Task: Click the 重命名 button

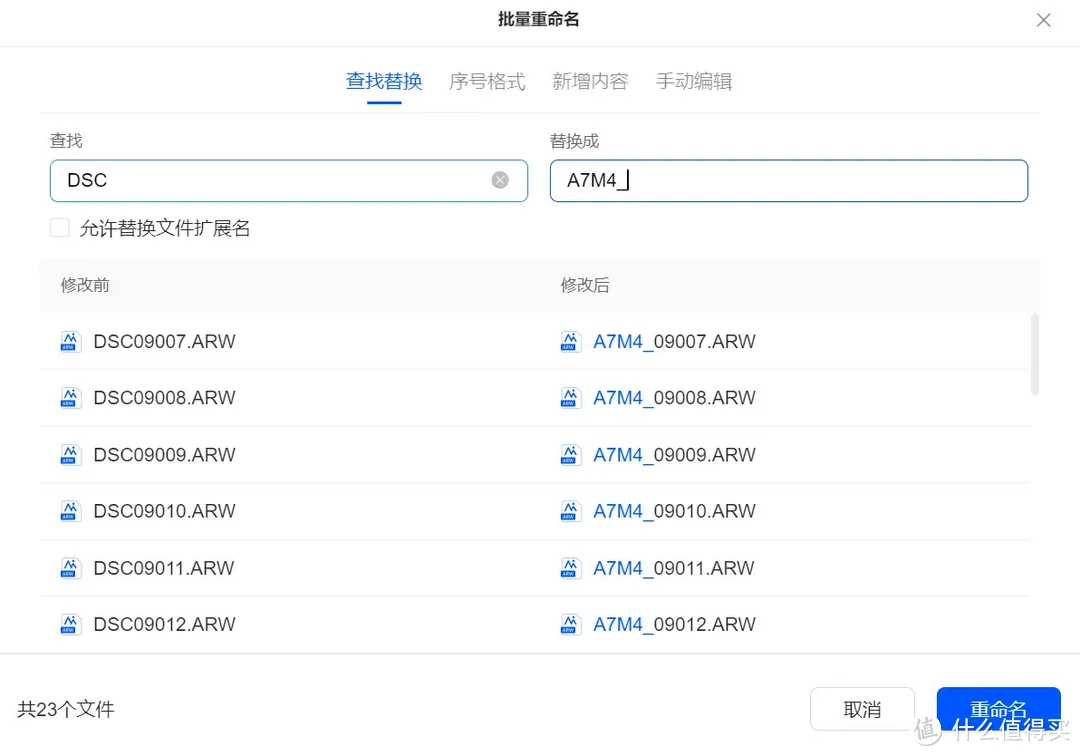Action: click(x=999, y=709)
